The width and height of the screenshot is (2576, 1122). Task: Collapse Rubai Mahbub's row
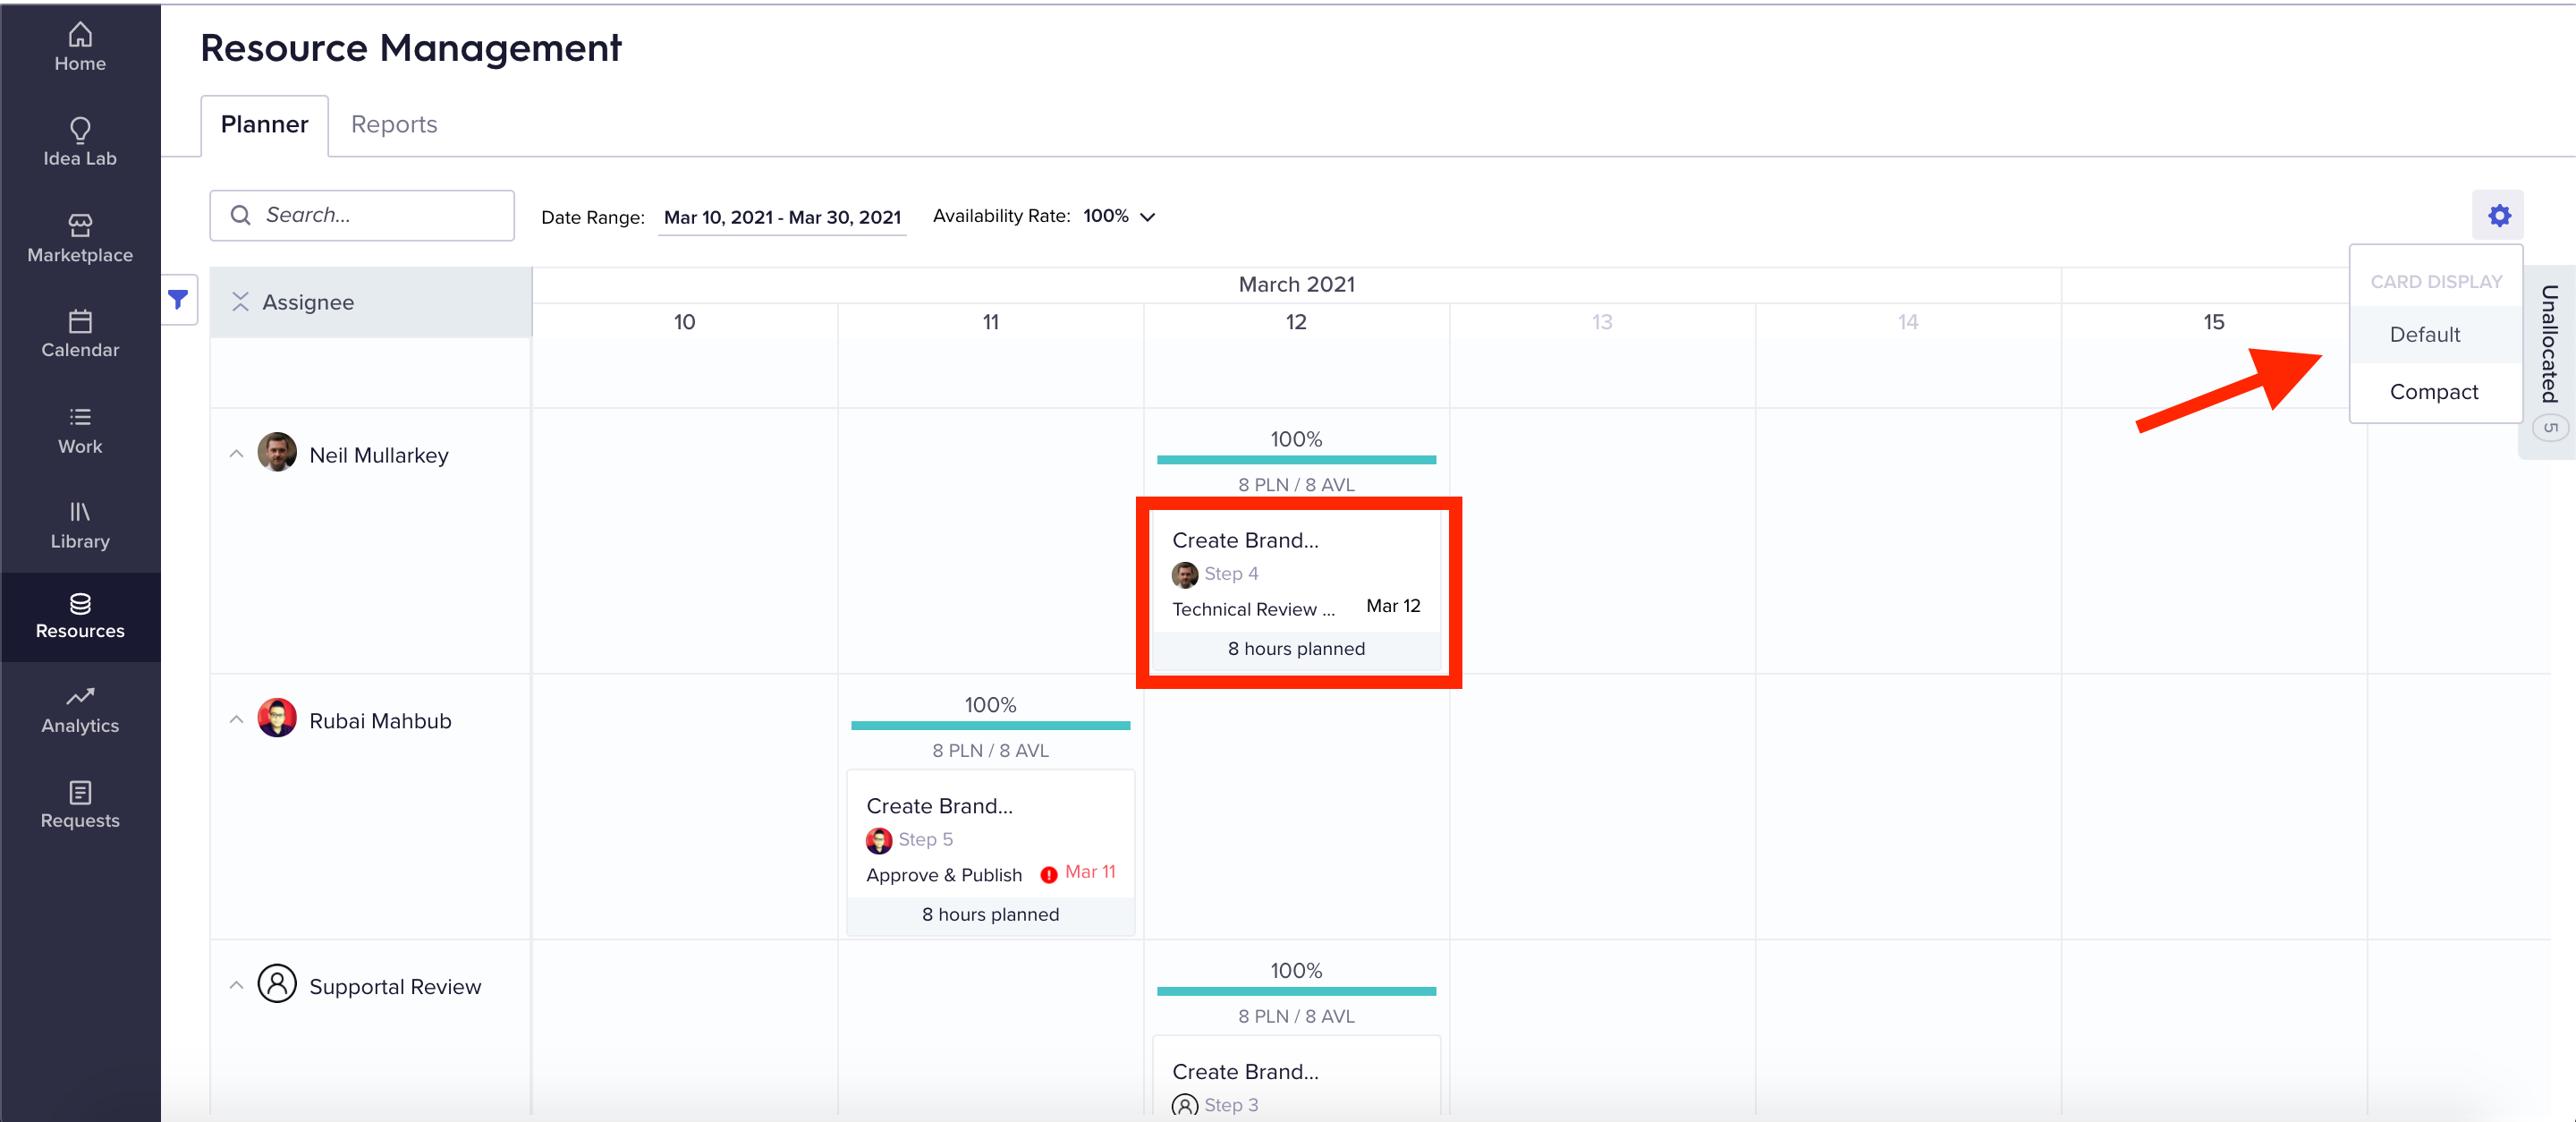(236, 720)
